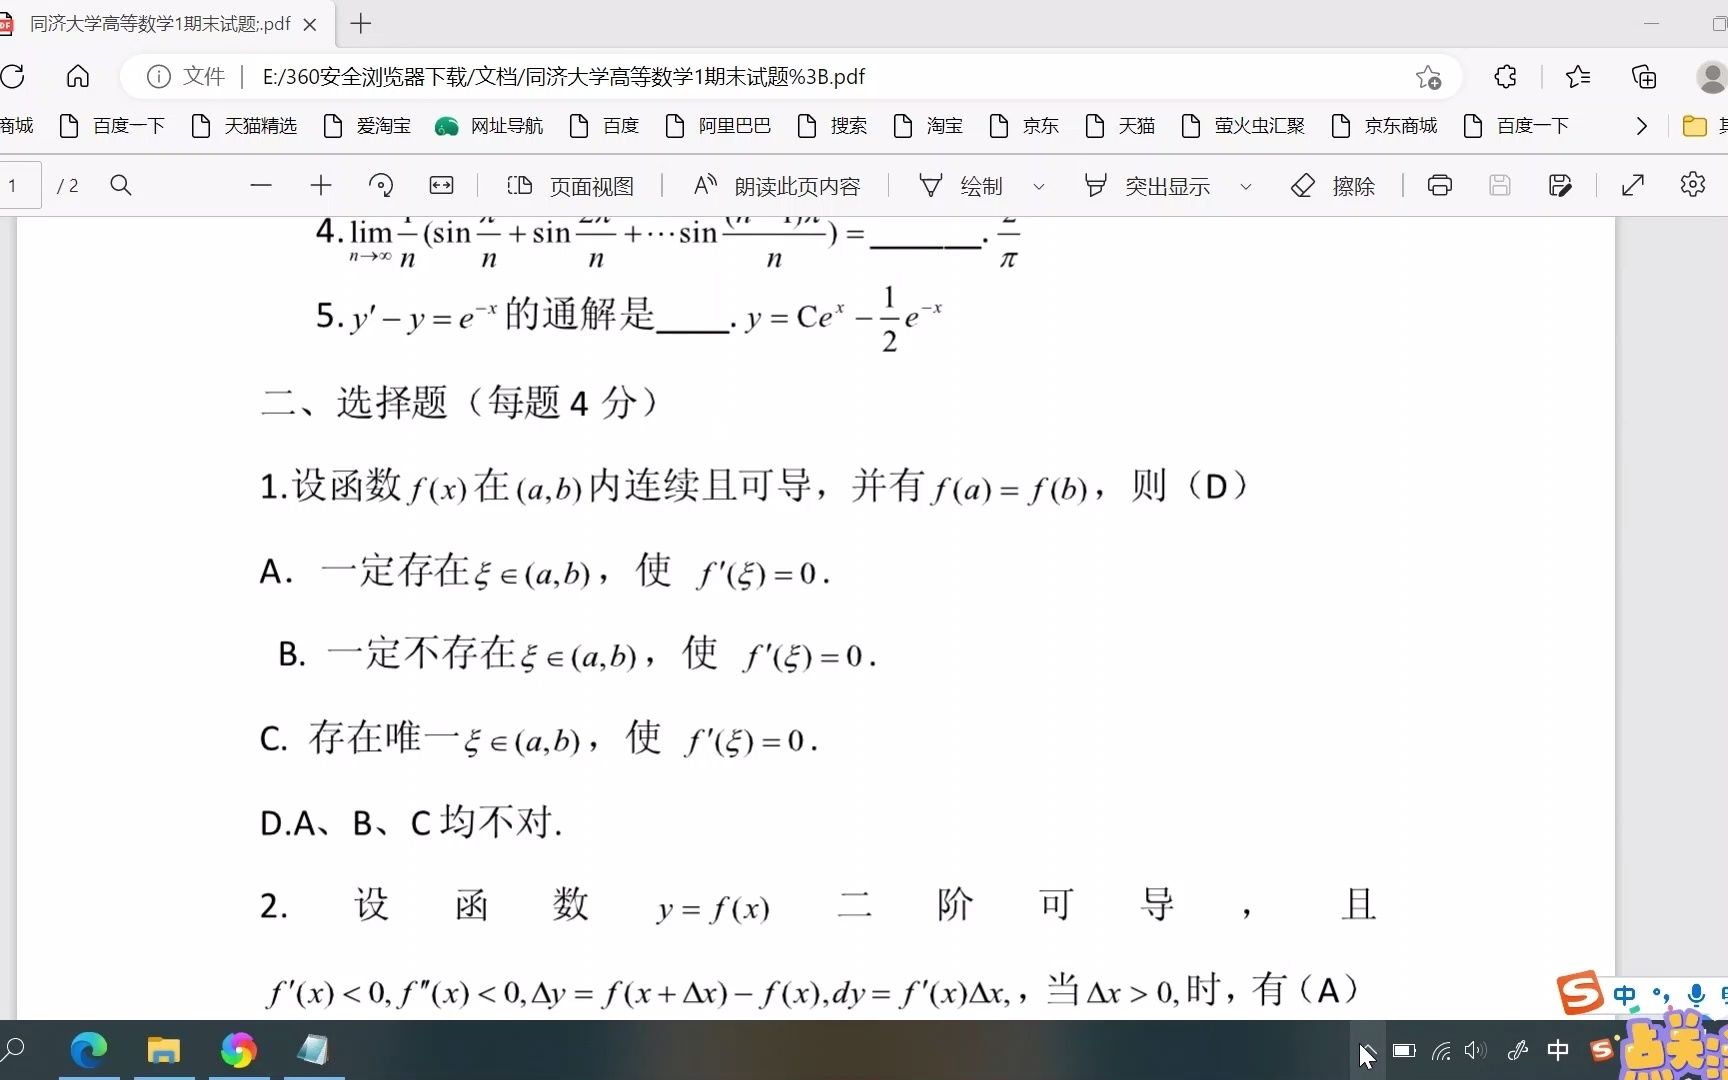This screenshot has width=1728, height=1080.
Task: Open Windows search on the taskbar
Action: click(x=13, y=1050)
